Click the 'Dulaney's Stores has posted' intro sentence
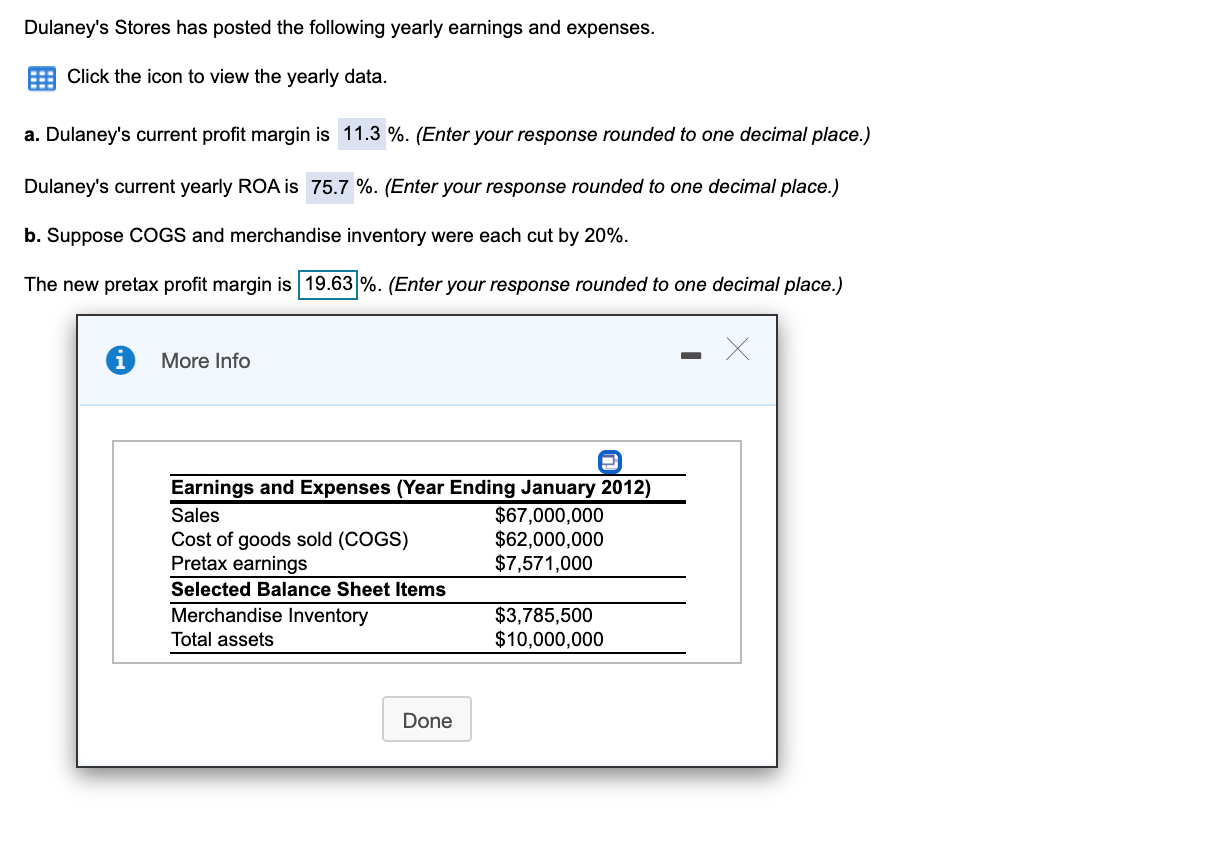 (x=340, y=28)
